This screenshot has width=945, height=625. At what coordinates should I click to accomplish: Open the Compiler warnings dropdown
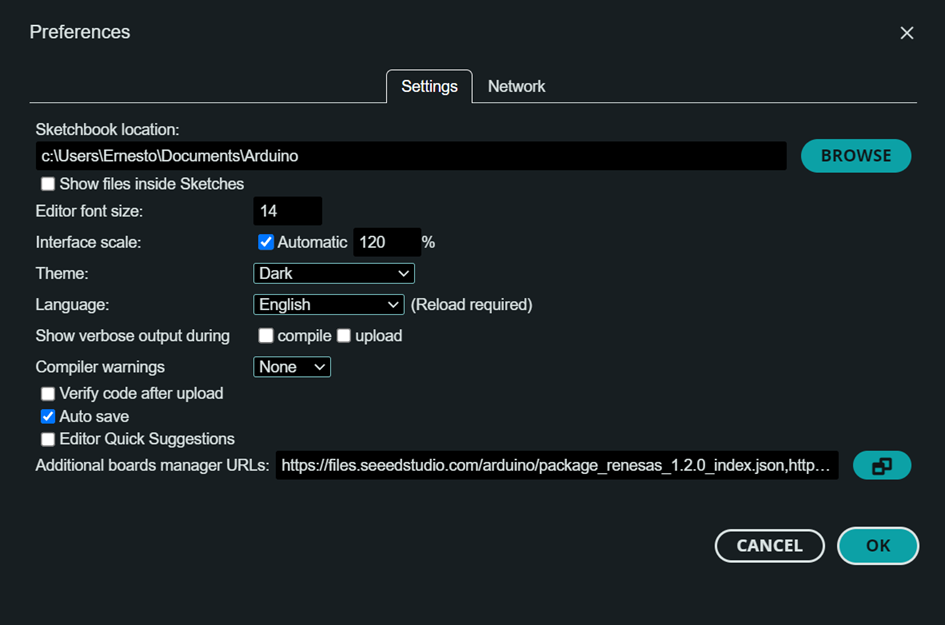click(x=292, y=367)
